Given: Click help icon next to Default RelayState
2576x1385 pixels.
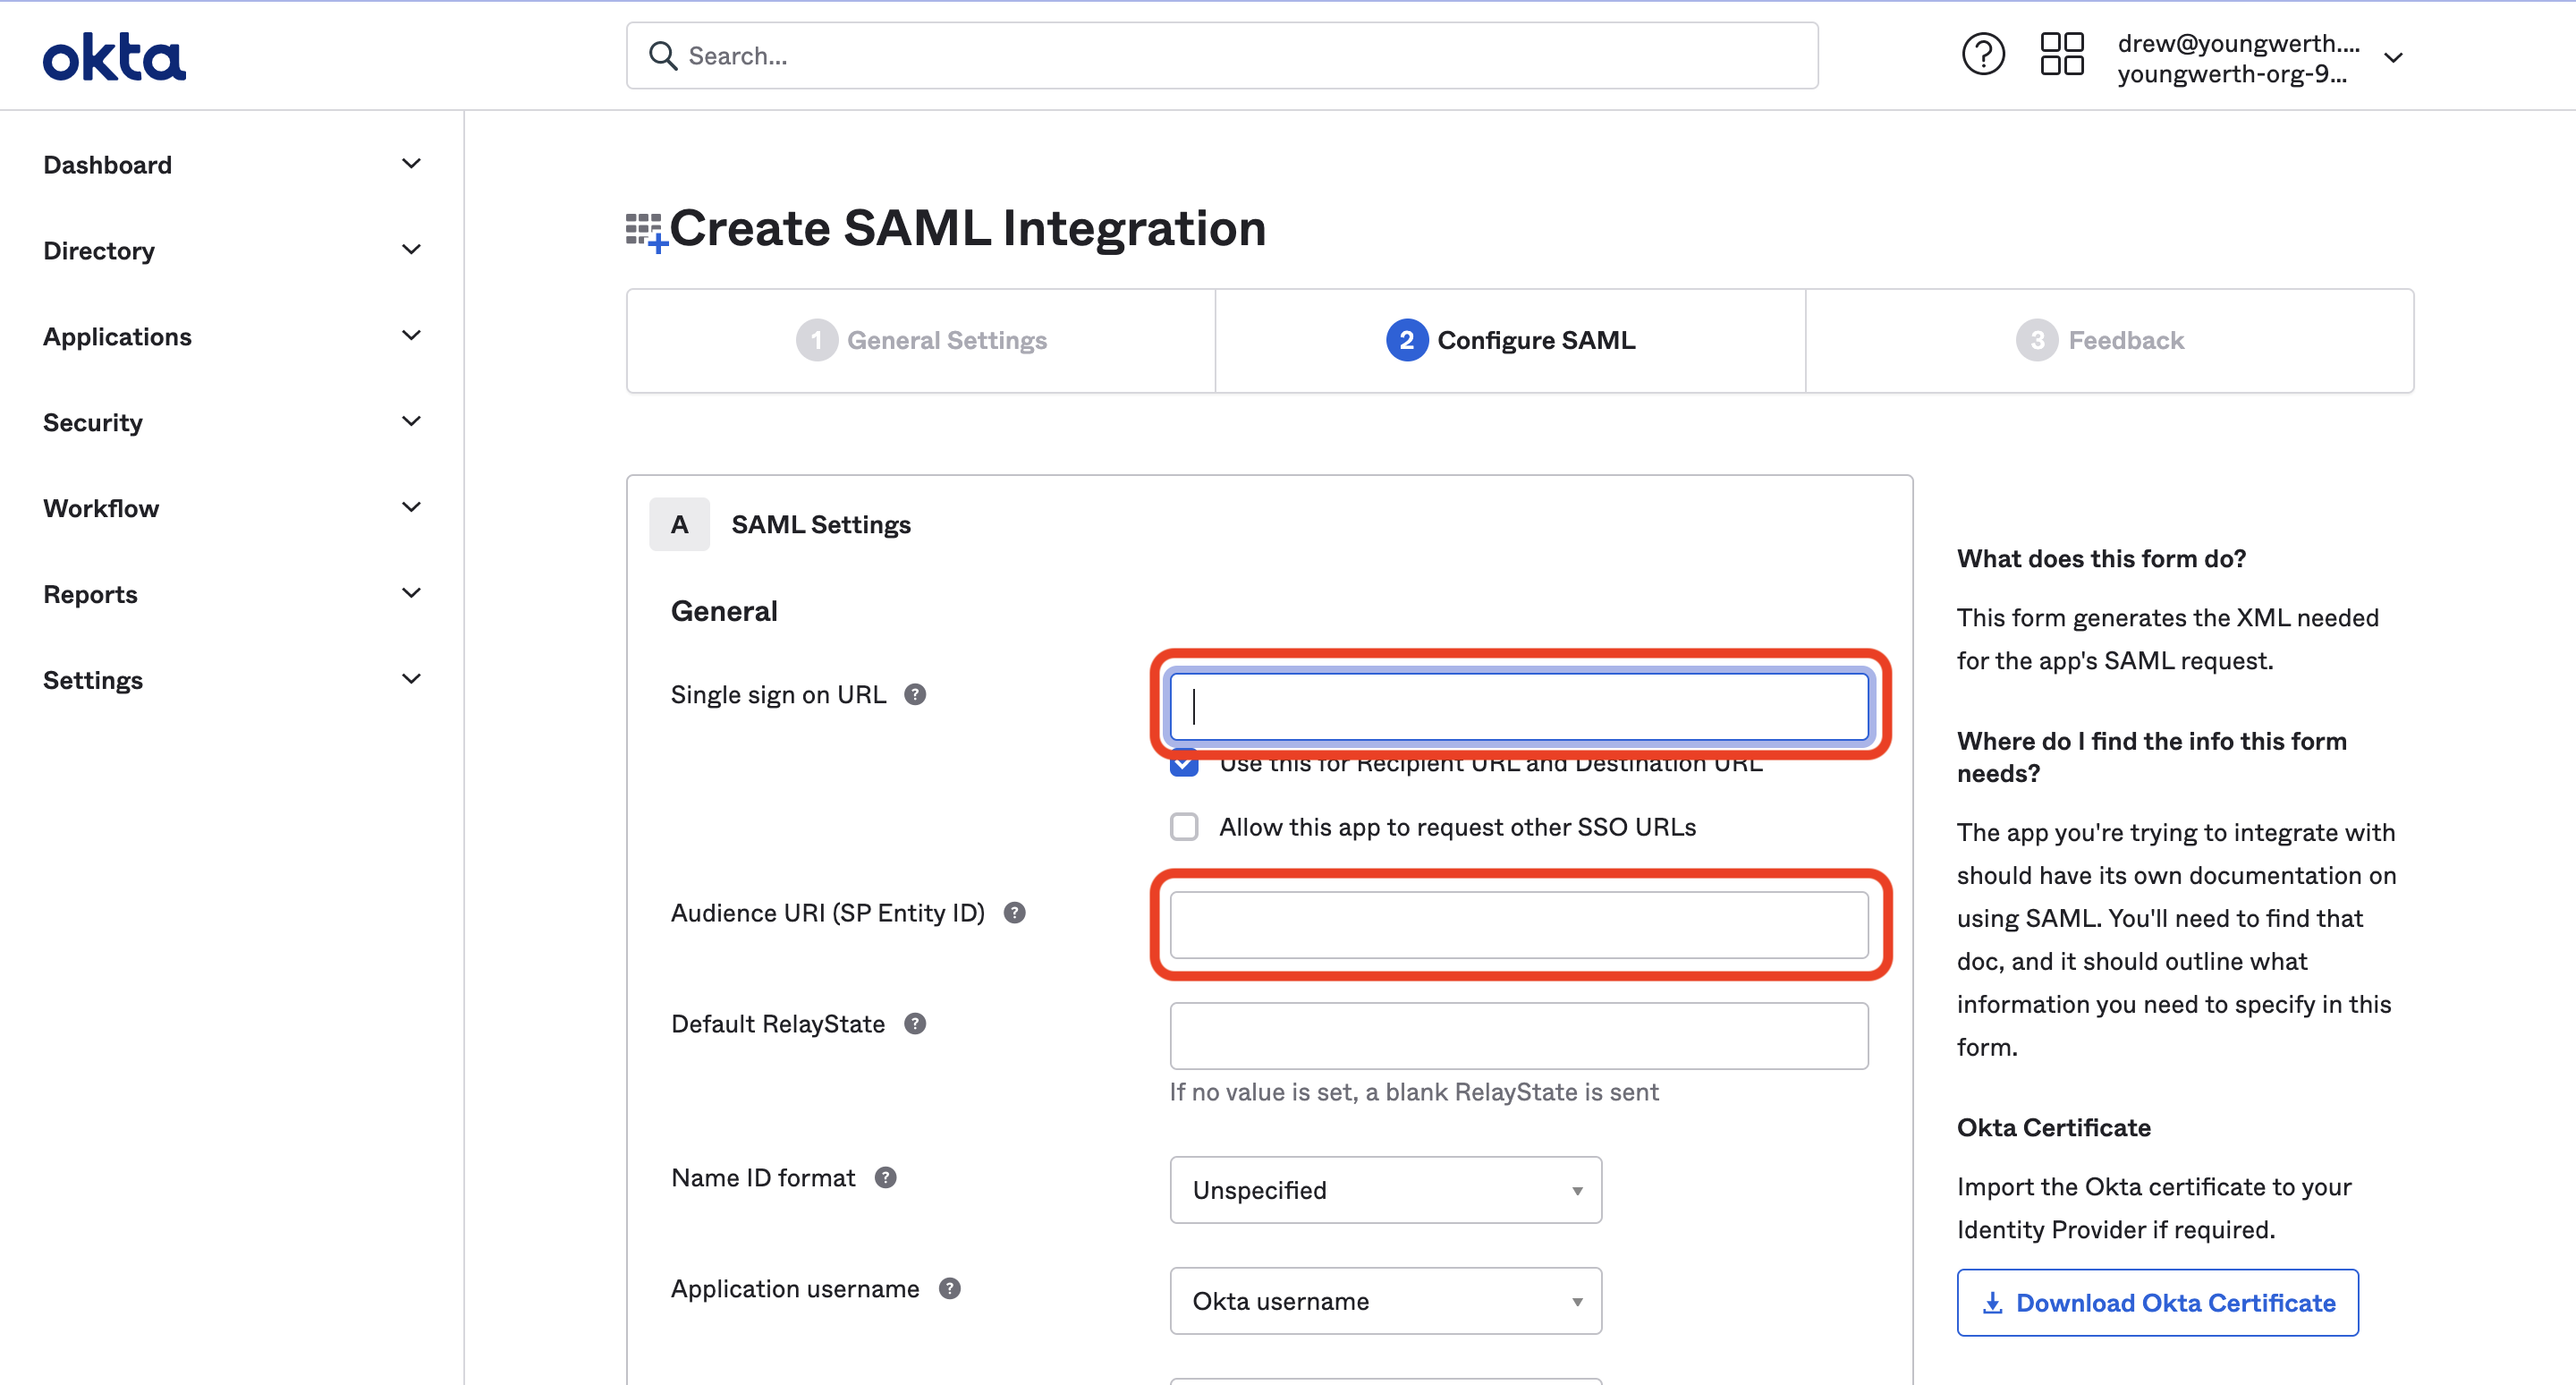Looking at the screenshot, I should [x=914, y=1023].
